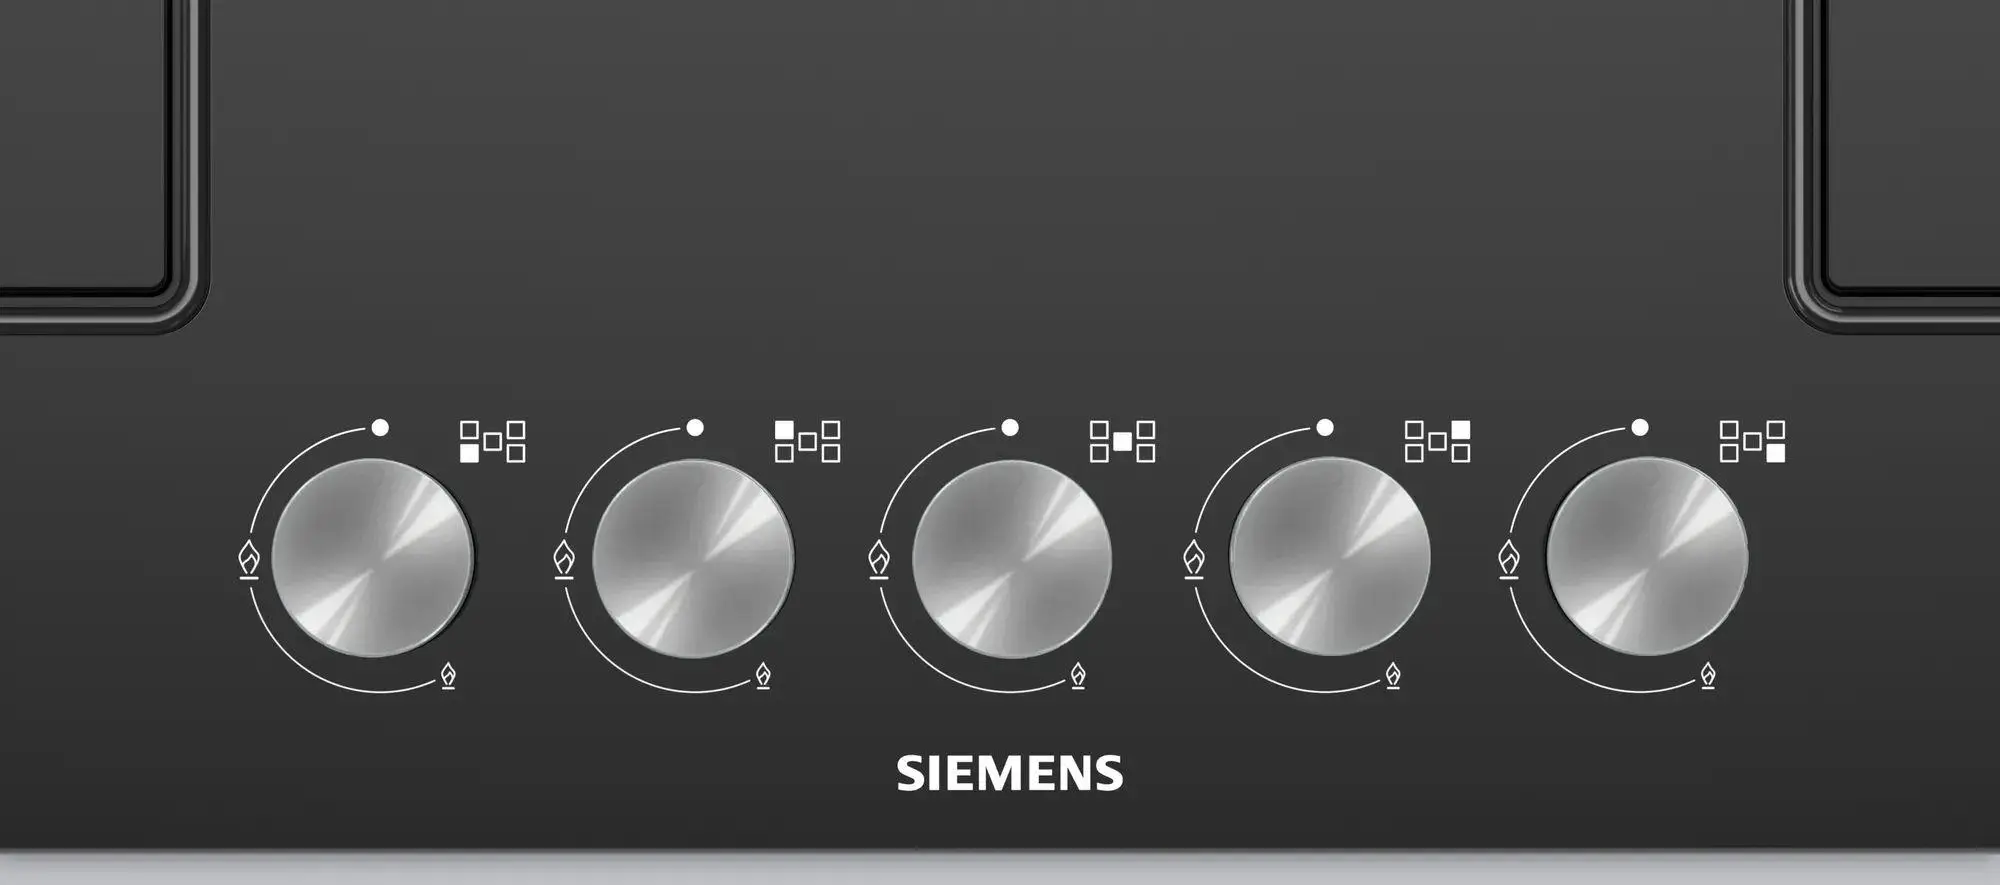
Task: Click the off-position dot above first knob
Action: 380,428
